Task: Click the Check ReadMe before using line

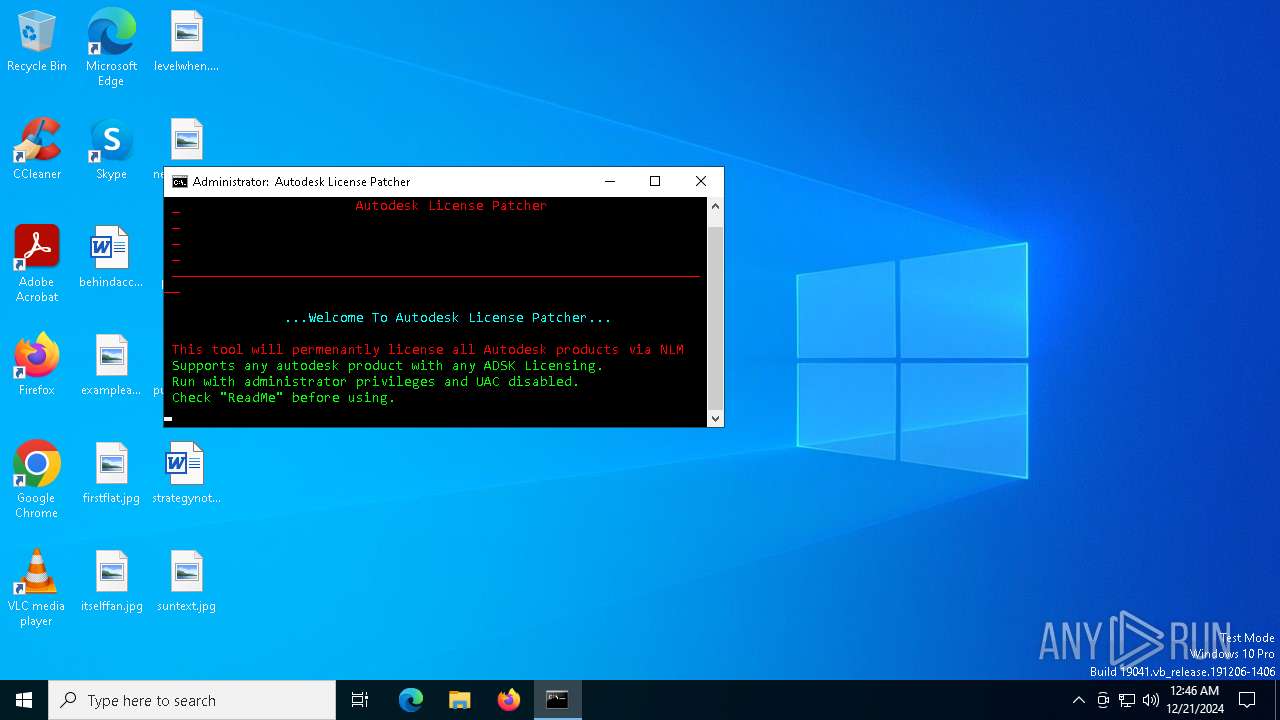Action: point(284,398)
